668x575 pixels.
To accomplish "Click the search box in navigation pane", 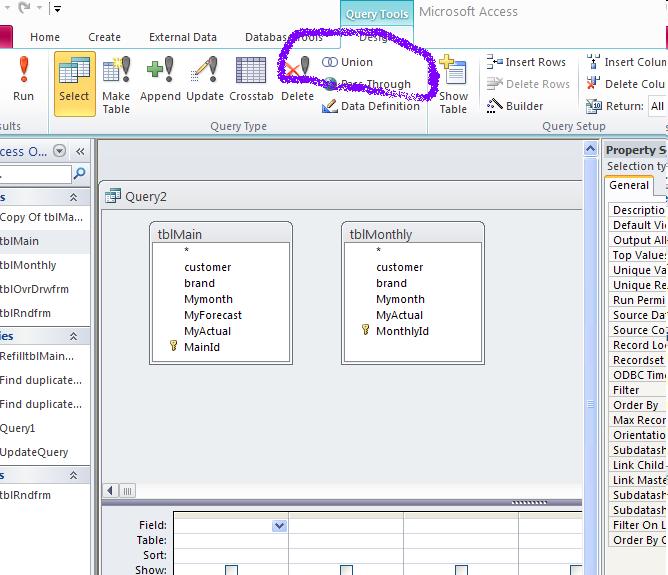I will tap(35, 174).
